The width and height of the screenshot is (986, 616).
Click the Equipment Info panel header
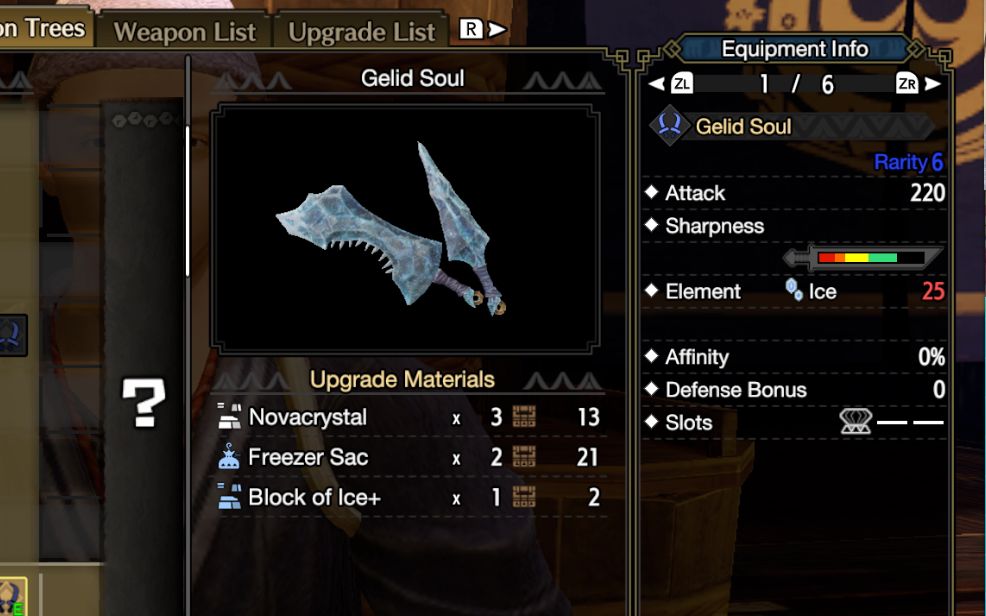click(795, 49)
